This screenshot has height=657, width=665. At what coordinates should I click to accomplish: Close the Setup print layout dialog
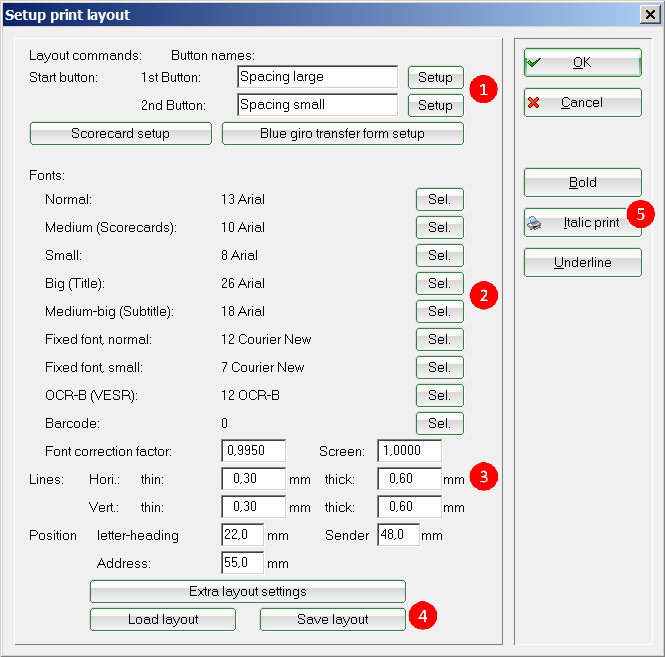point(647,15)
